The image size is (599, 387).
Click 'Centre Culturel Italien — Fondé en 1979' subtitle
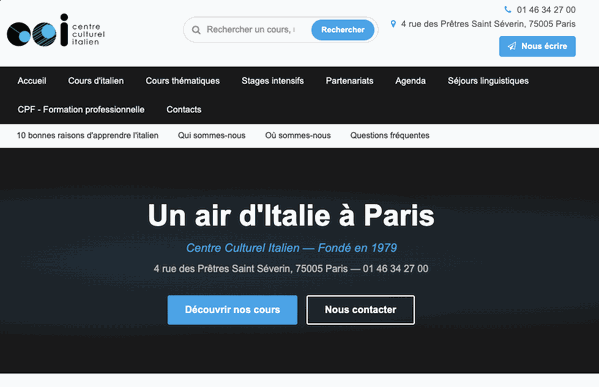pos(291,248)
